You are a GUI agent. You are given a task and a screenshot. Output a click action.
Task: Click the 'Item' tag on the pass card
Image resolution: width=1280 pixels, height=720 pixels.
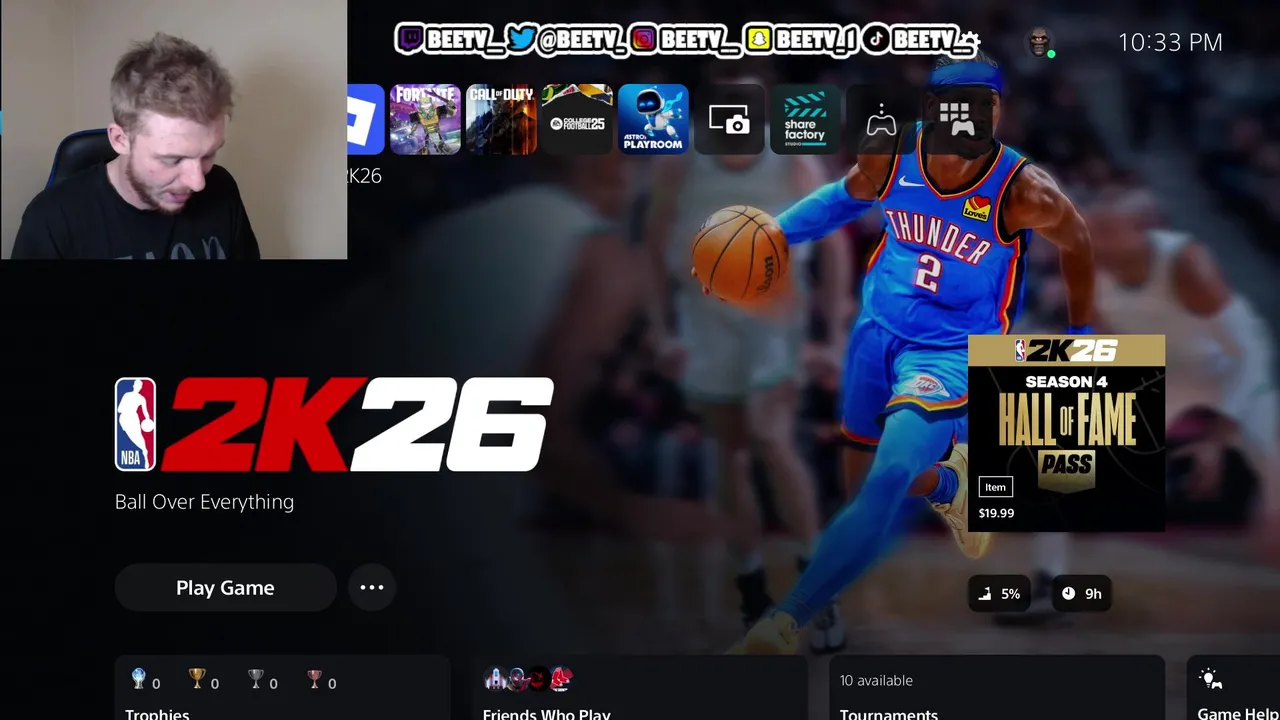[x=995, y=487]
